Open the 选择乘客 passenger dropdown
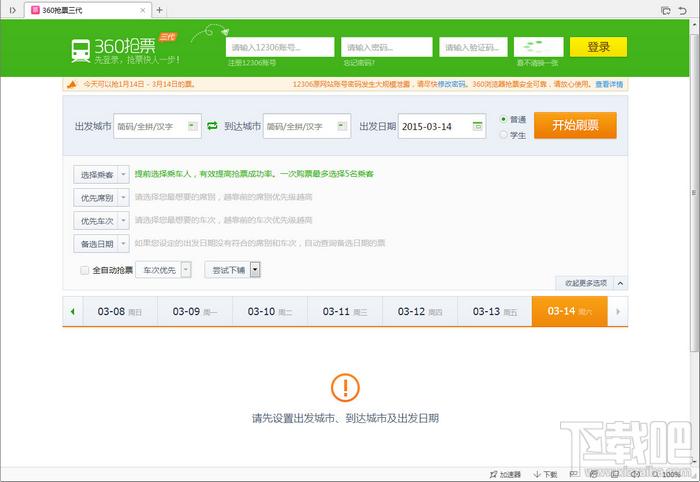This screenshot has height=482, width=700. point(101,175)
